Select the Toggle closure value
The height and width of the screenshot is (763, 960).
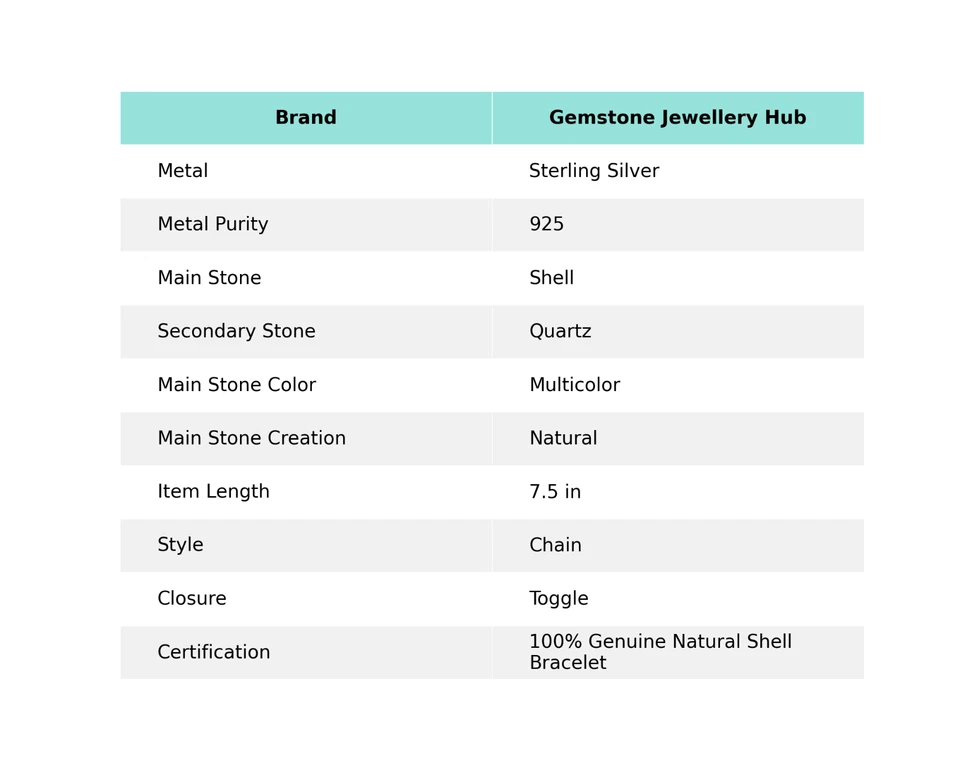tap(559, 599)
